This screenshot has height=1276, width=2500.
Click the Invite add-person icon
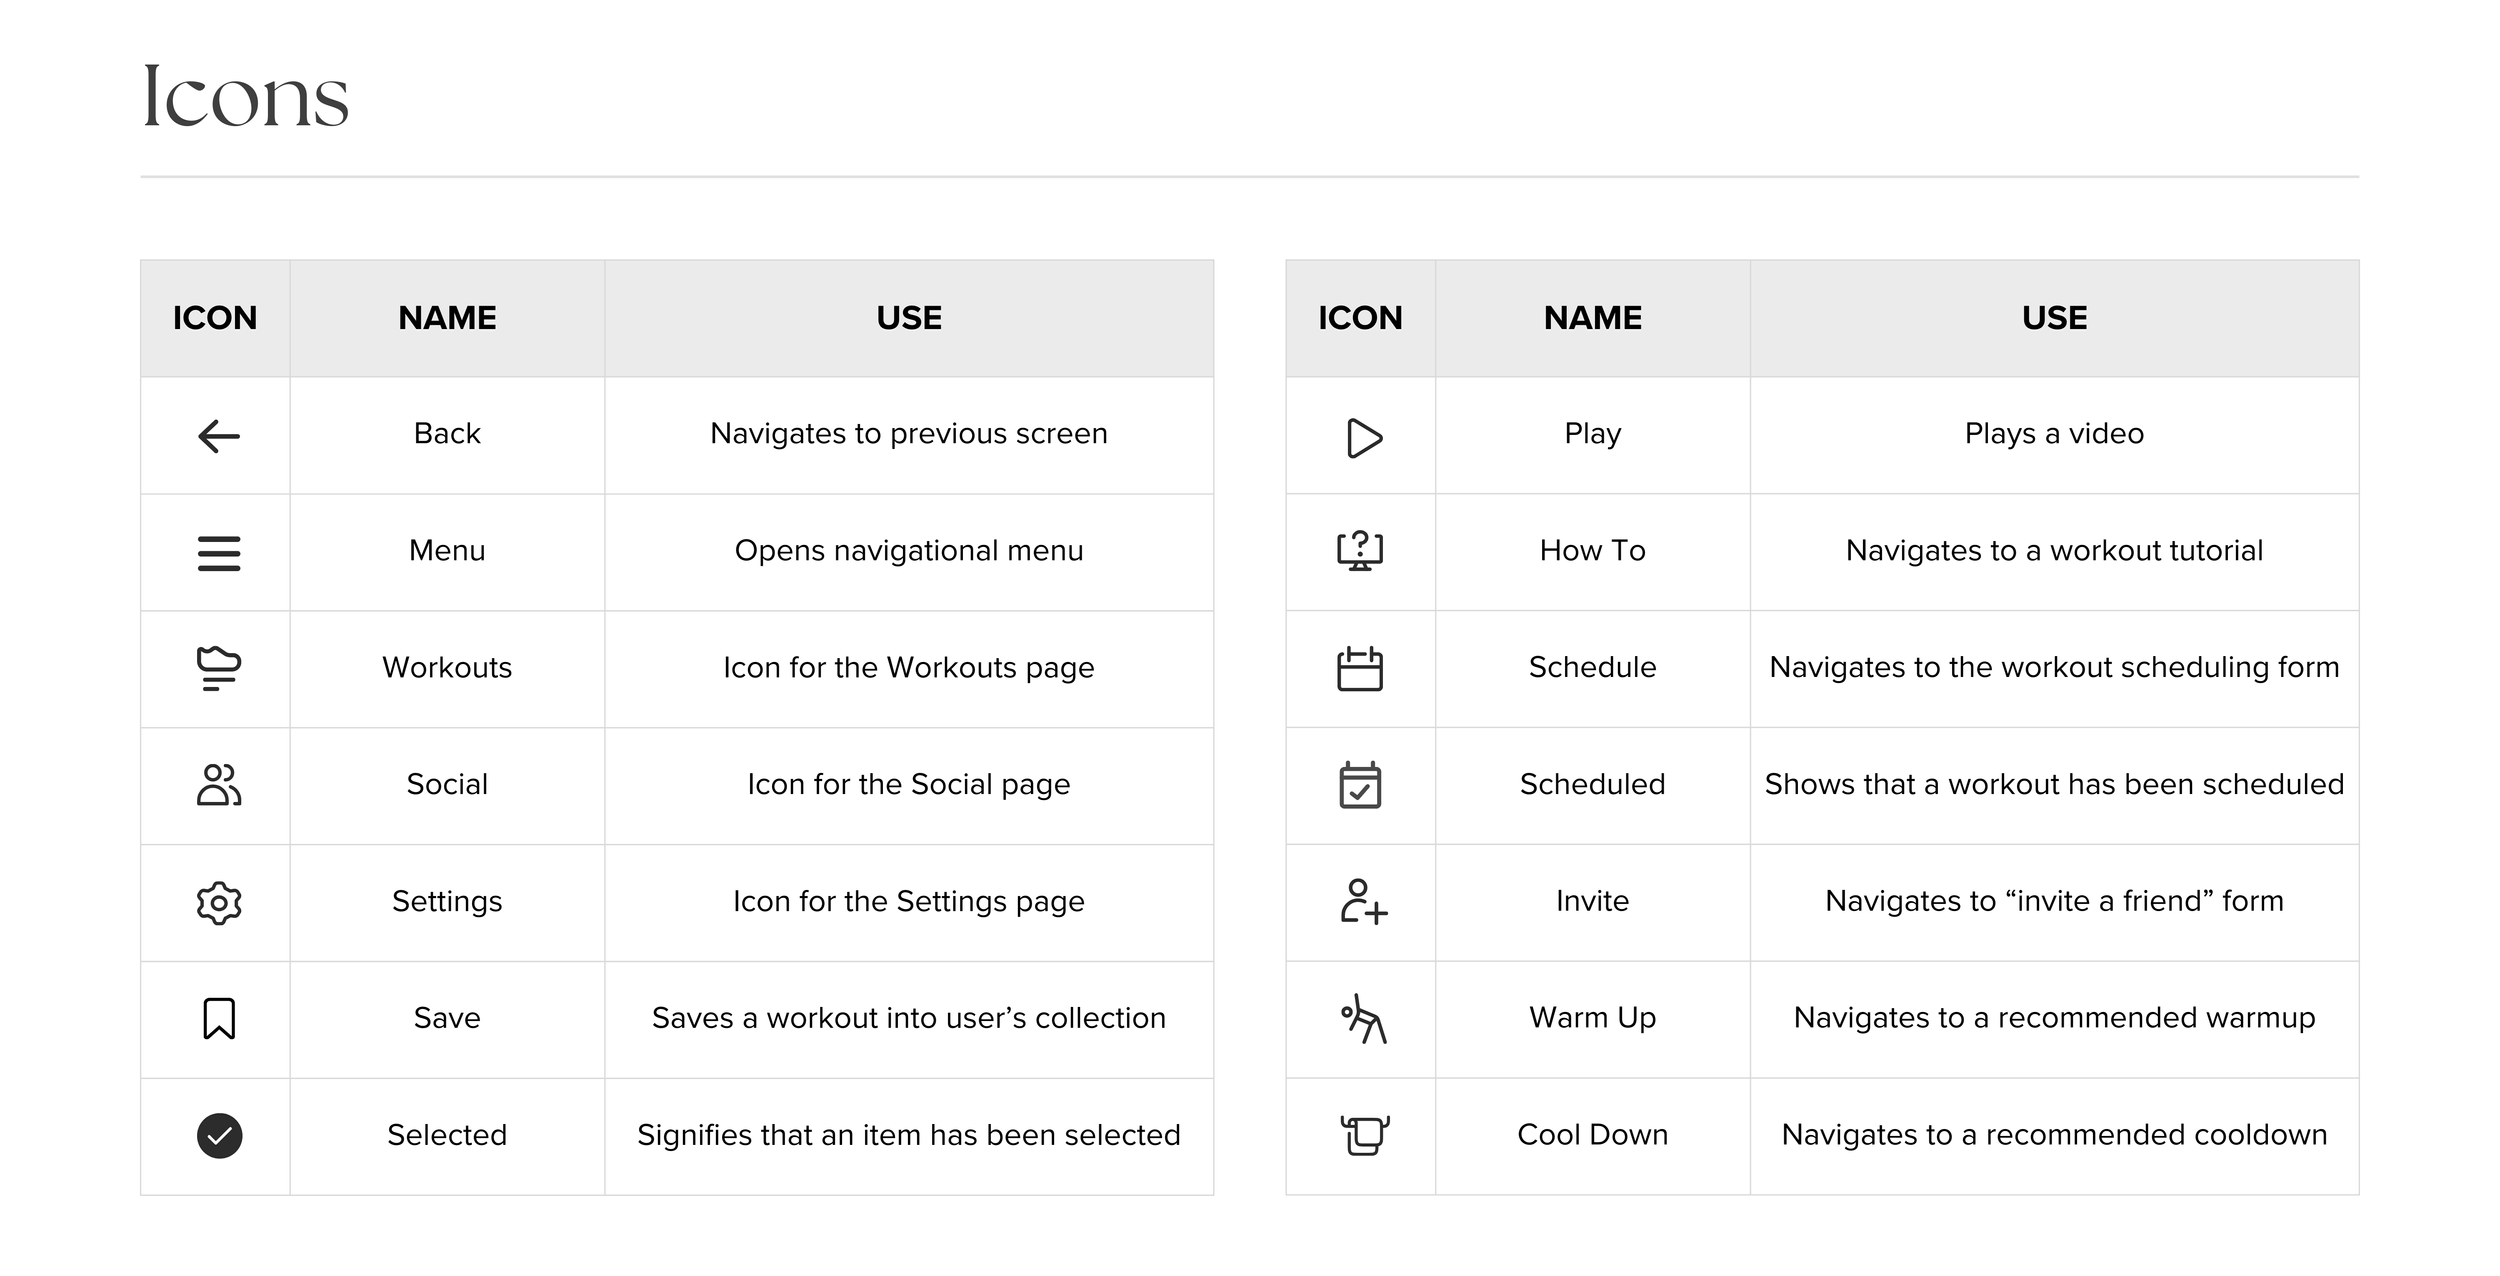tap(1363, 903)
